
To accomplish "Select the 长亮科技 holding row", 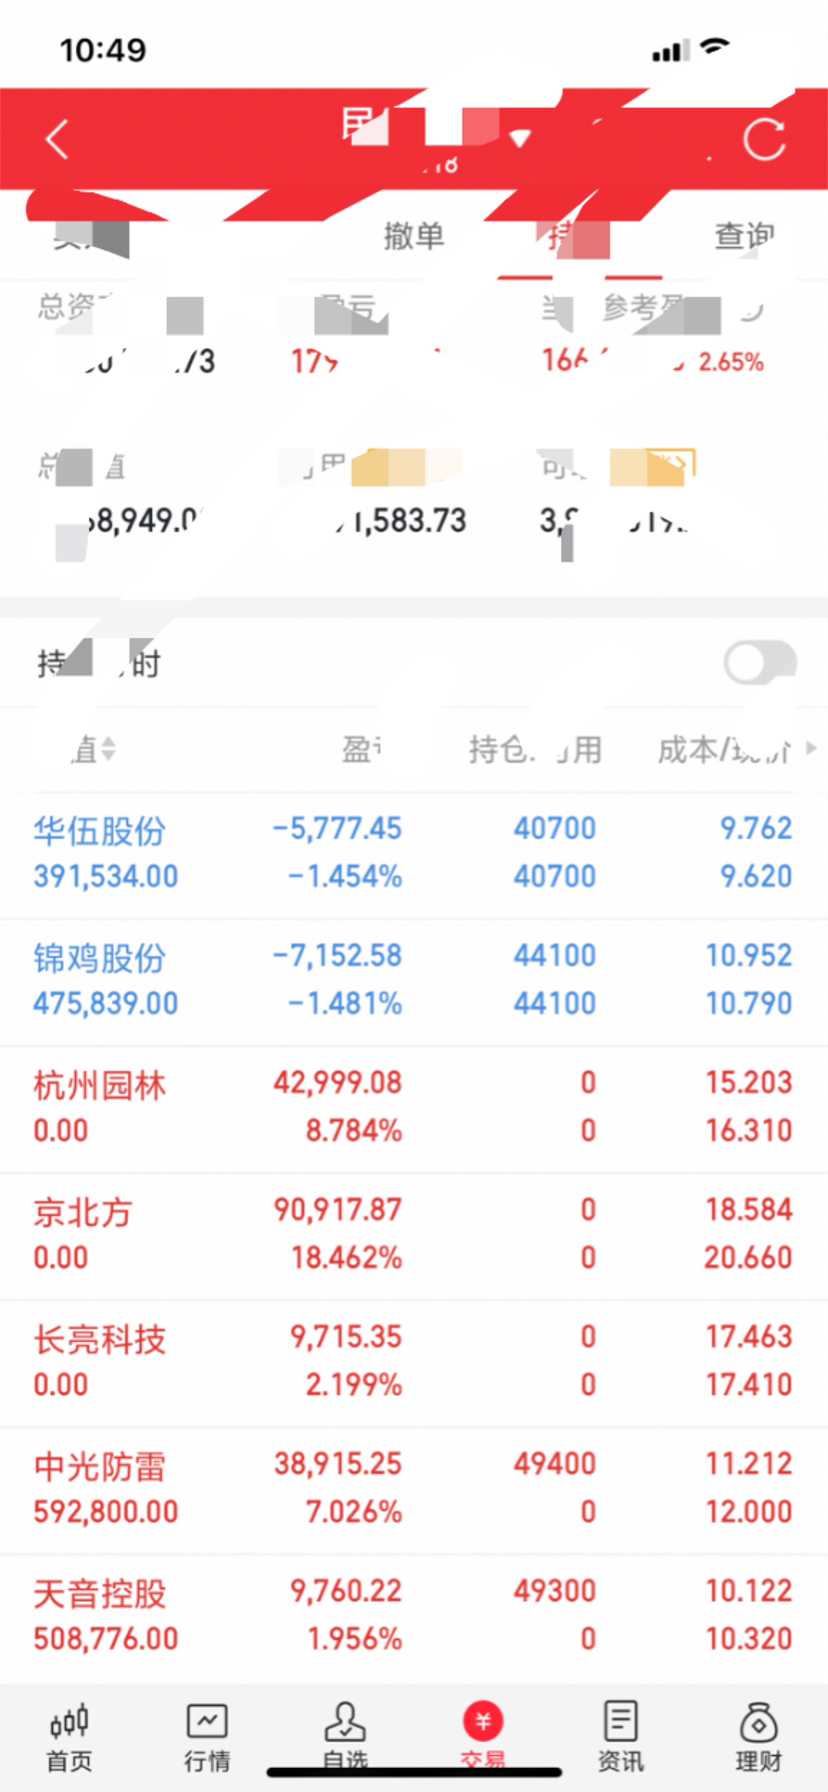I will click(x=414, y=1363).
